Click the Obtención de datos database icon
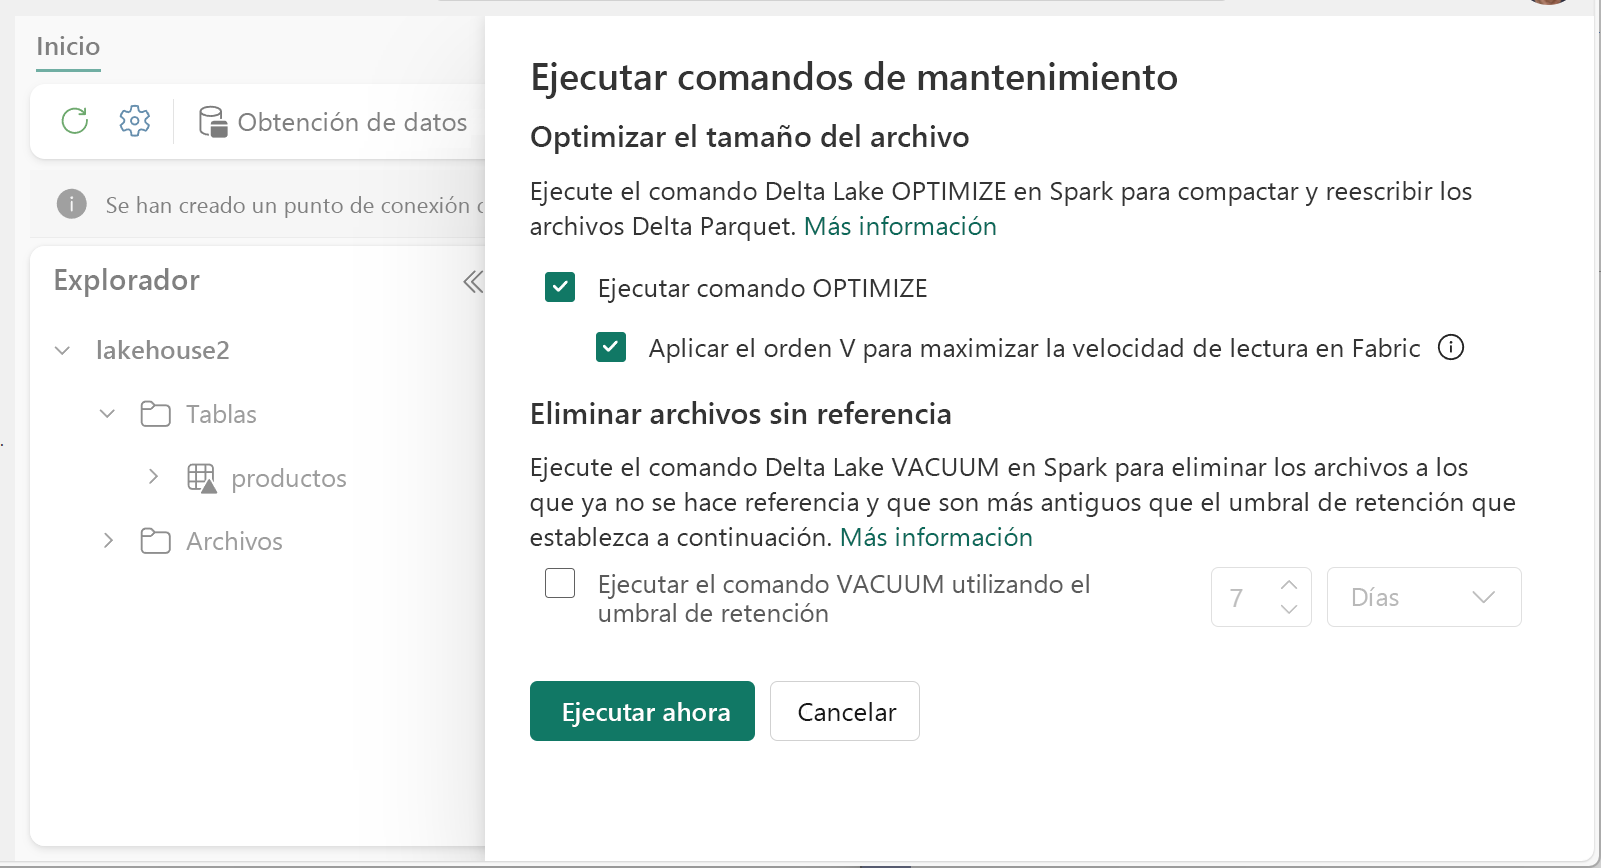Viewport: 1601px width, 868px height. coord(212,122)
